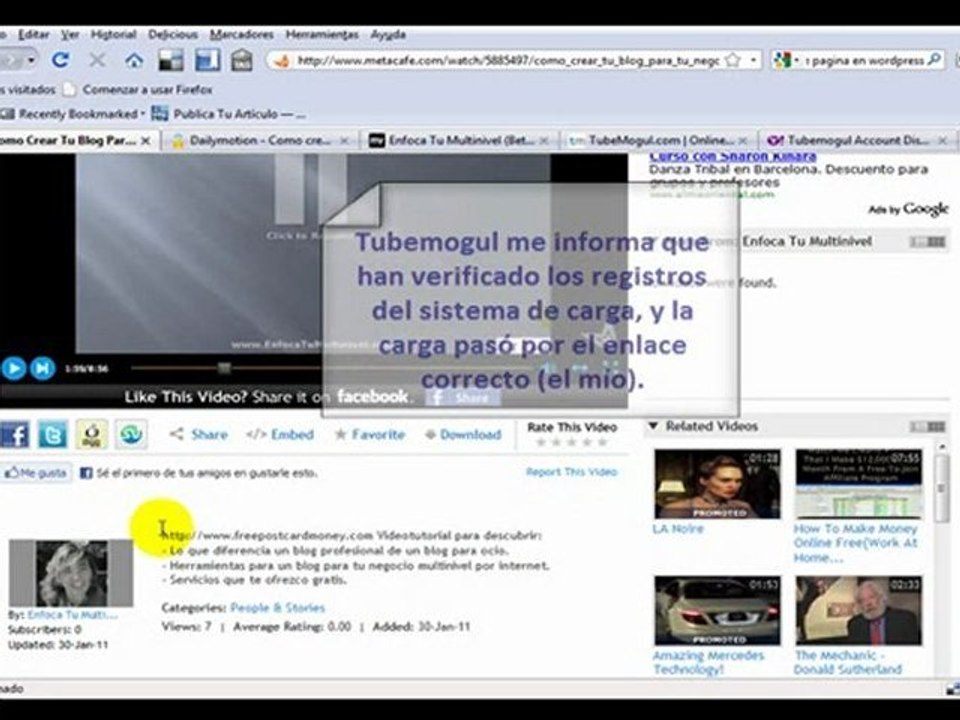This screenshot has height=720, width=960.
Task: Toggle the Enfoca Tu Multinivel view switch
Action: pyautogui.click(x=927, y=242)
